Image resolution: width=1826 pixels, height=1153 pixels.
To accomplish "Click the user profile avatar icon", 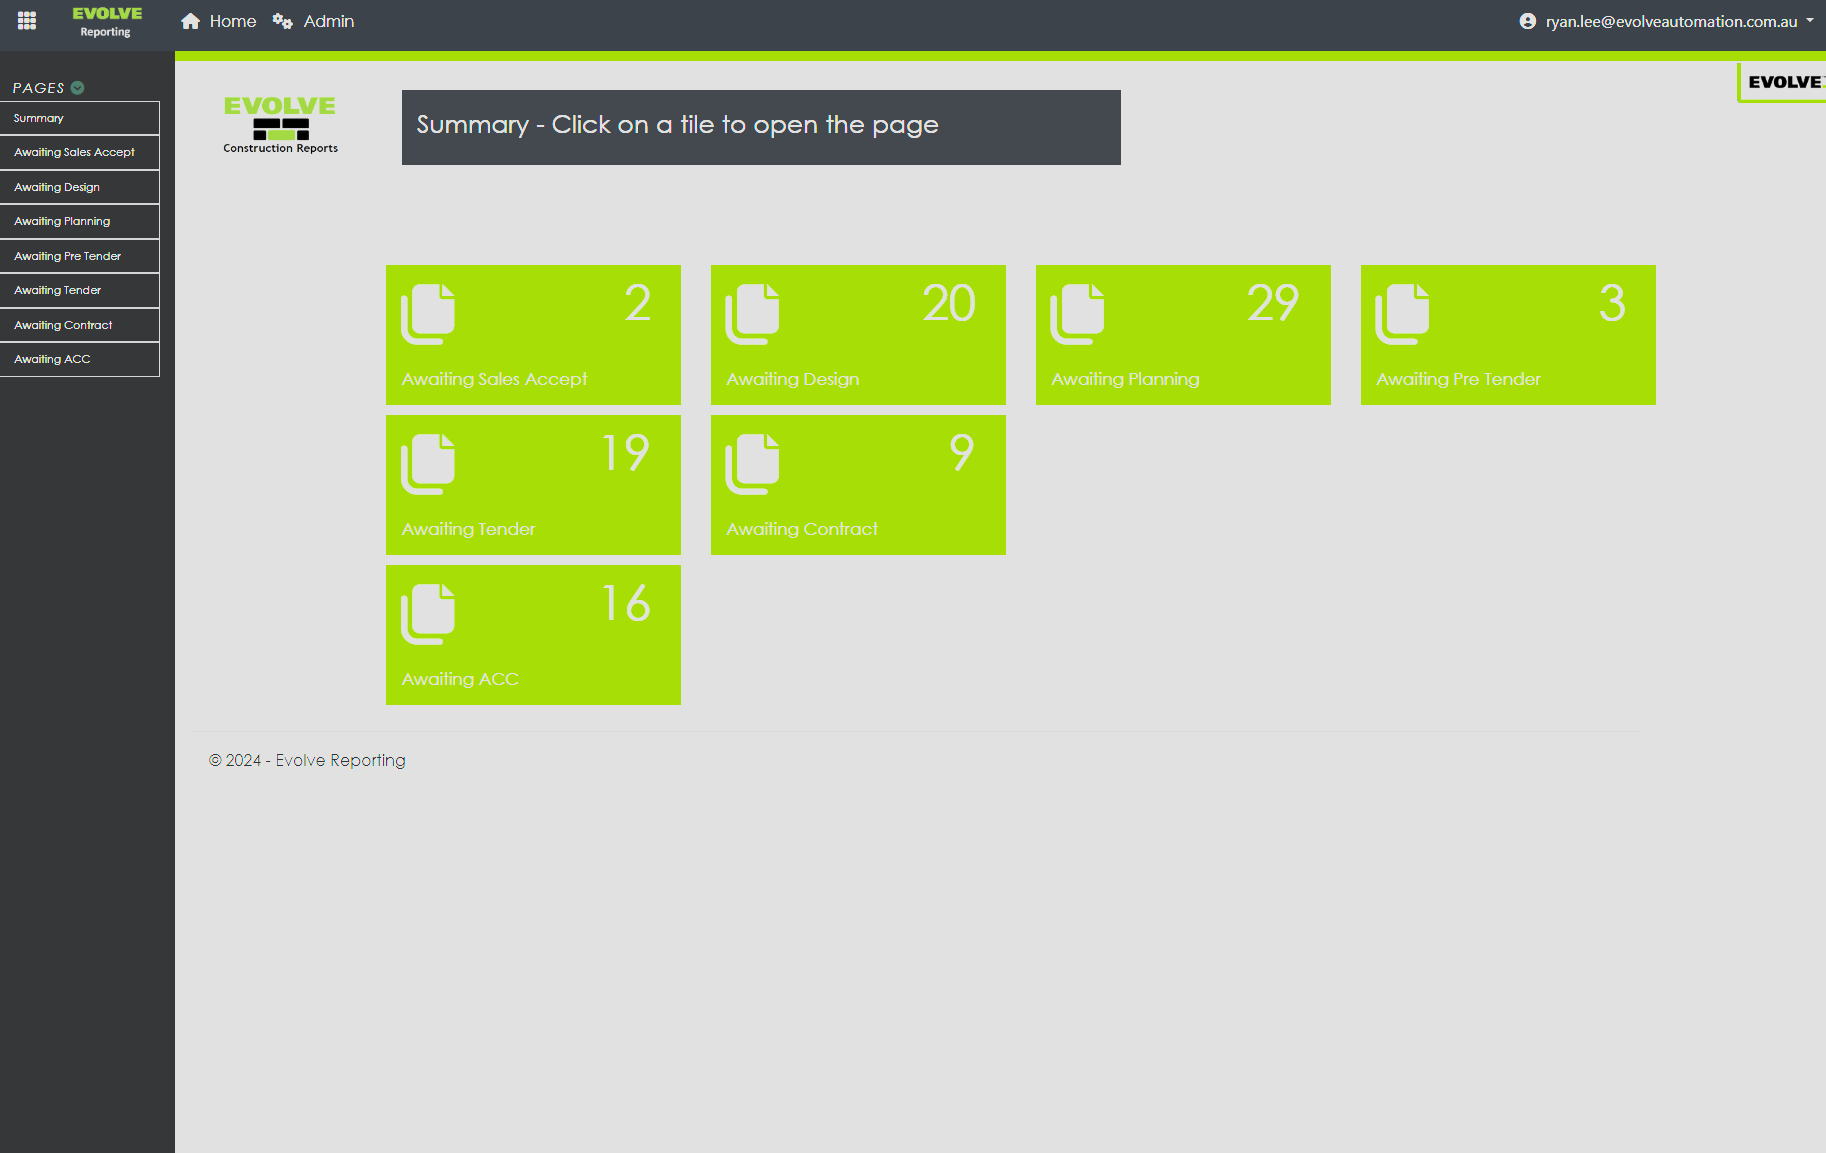I will [x=1527, y=21].
